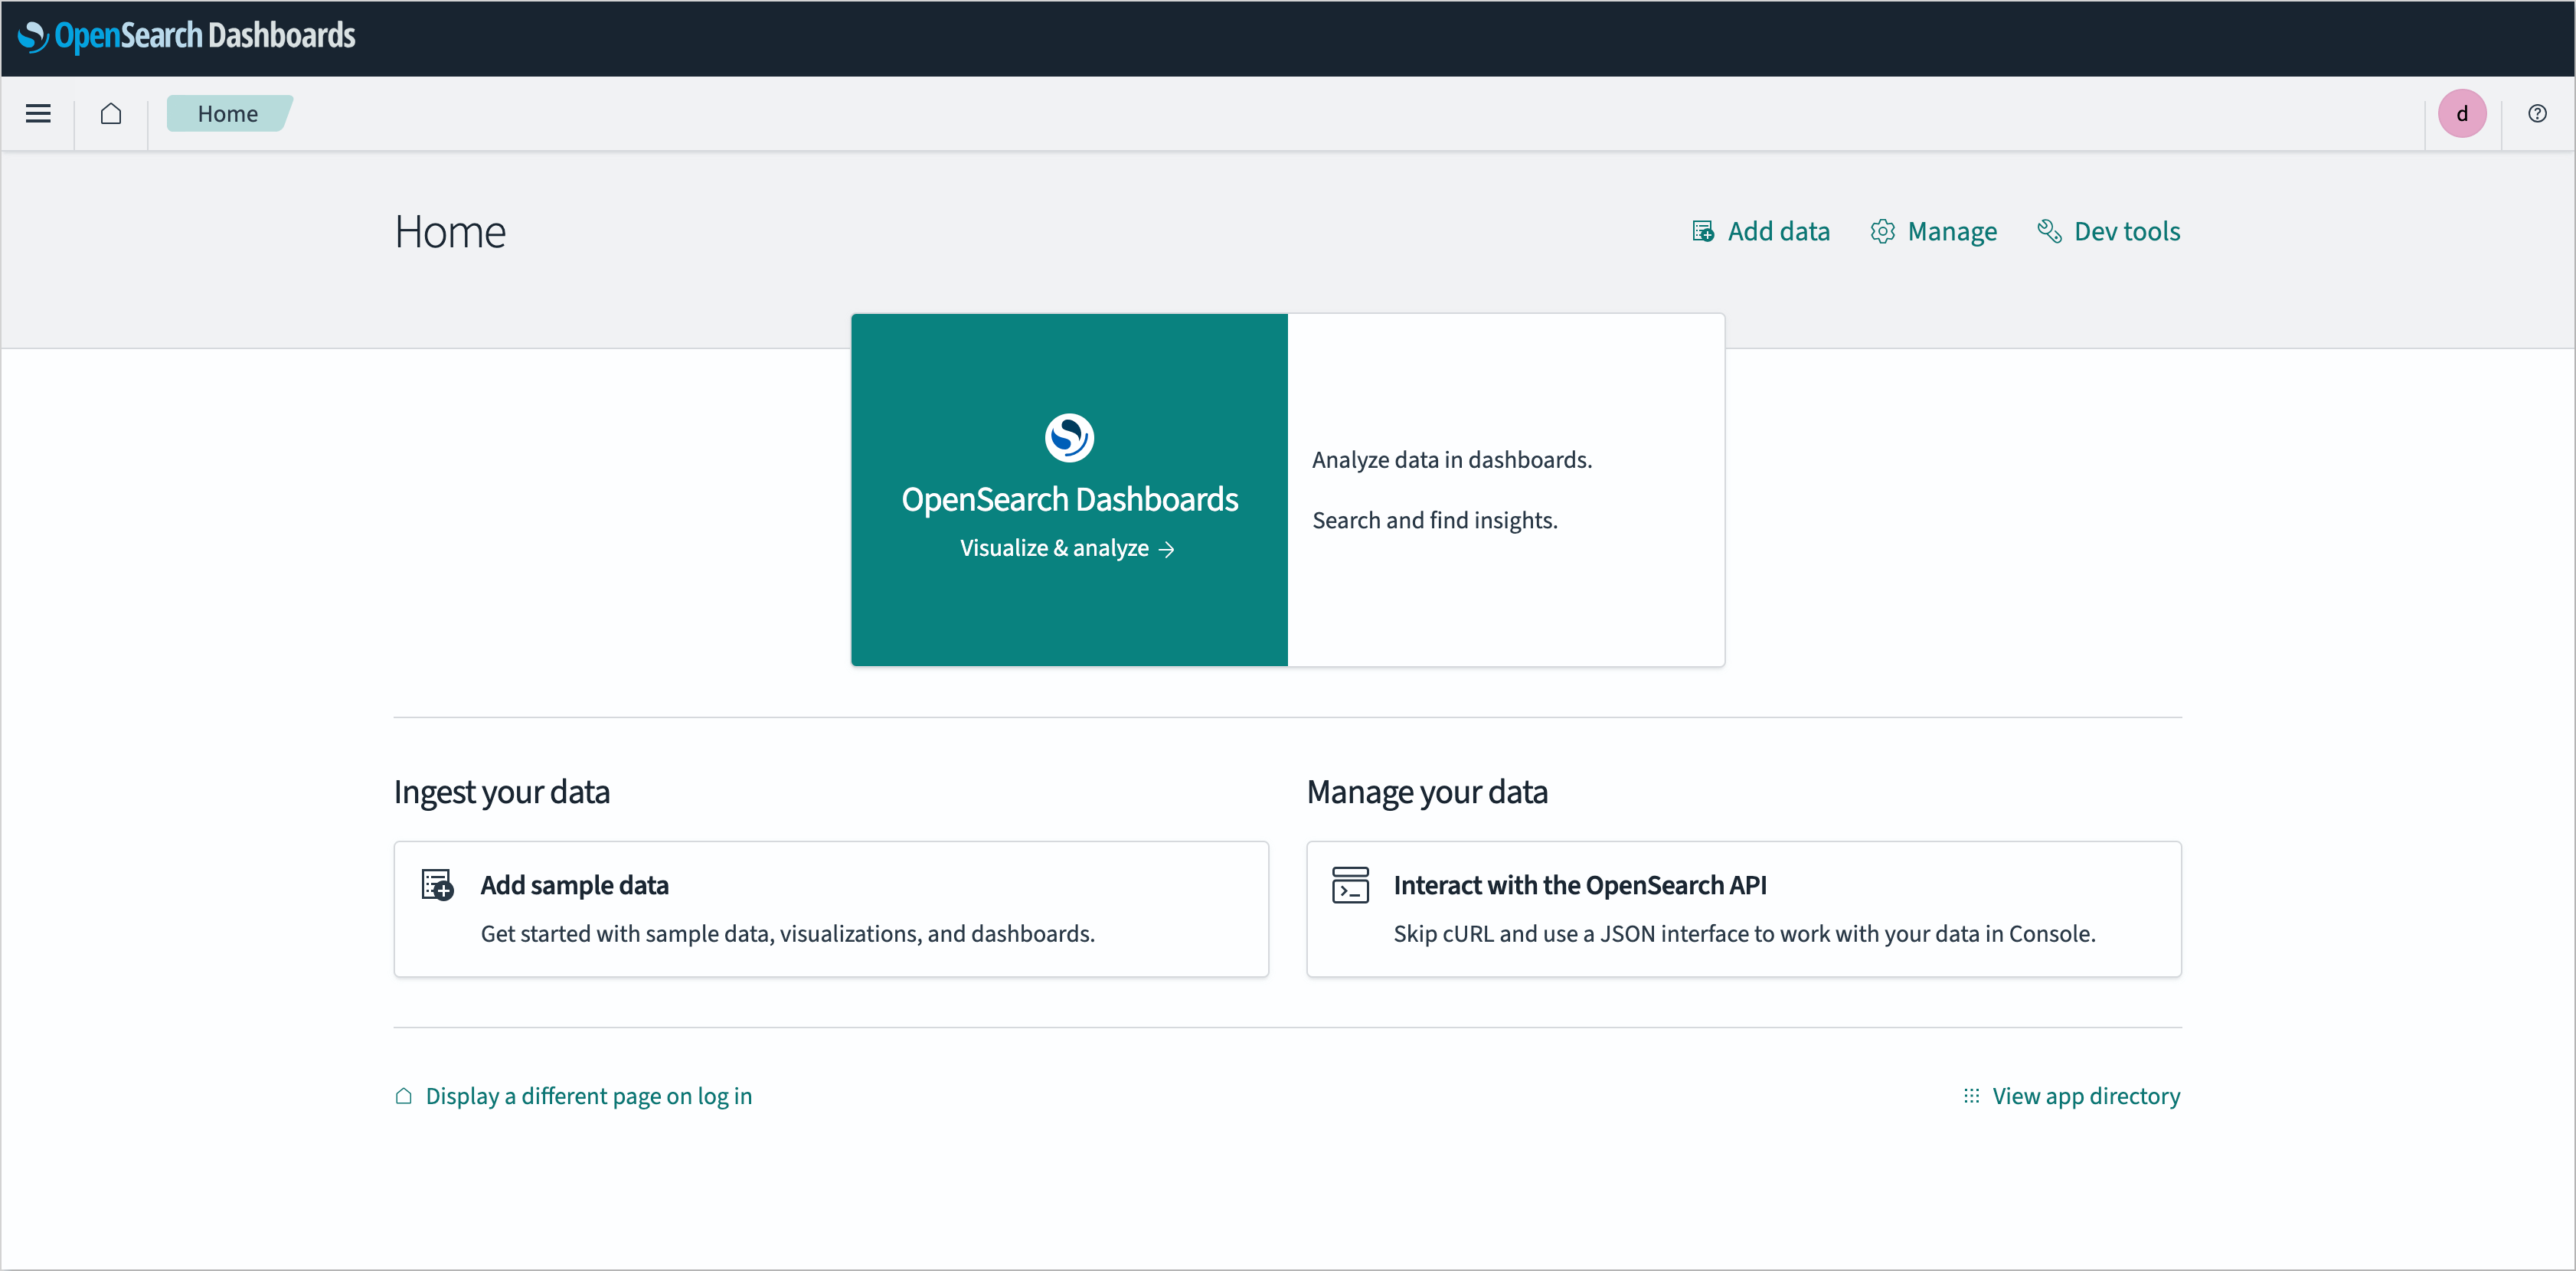
Task: Select the Home breadcrumb tab
Action: (229, 113)
